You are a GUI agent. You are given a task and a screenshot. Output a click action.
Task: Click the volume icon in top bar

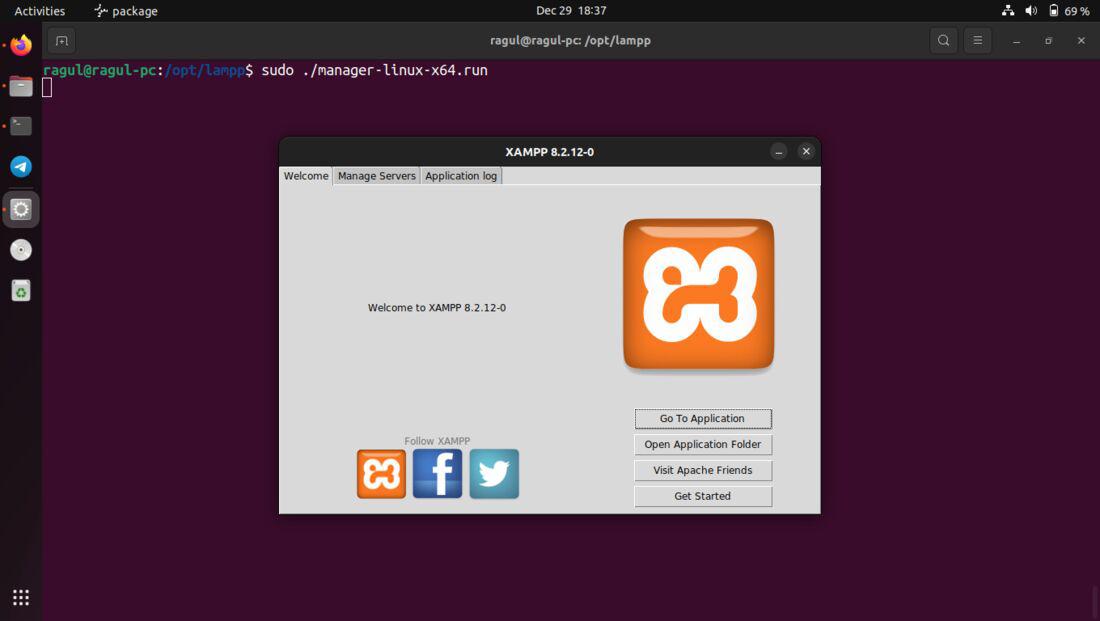tap(1031, 11)
